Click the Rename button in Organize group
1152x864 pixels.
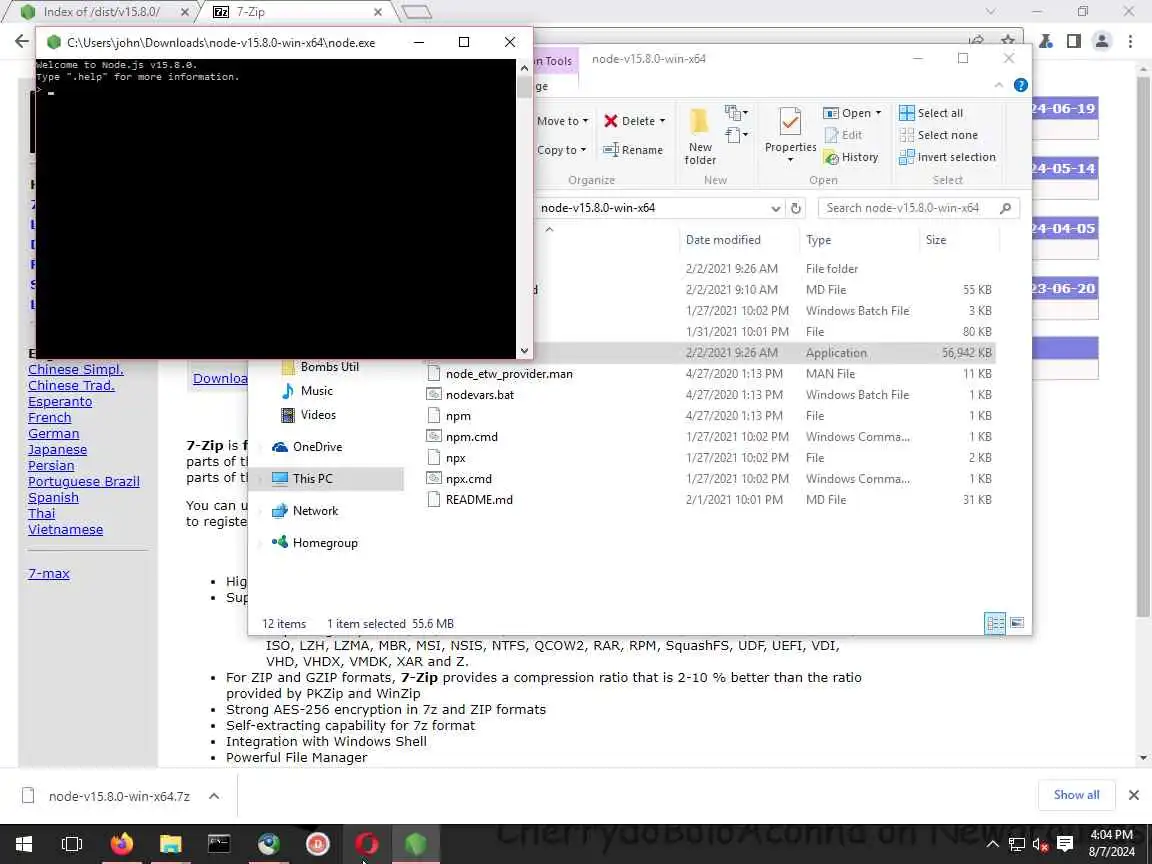pyautogui.click(x=633, y=150)
